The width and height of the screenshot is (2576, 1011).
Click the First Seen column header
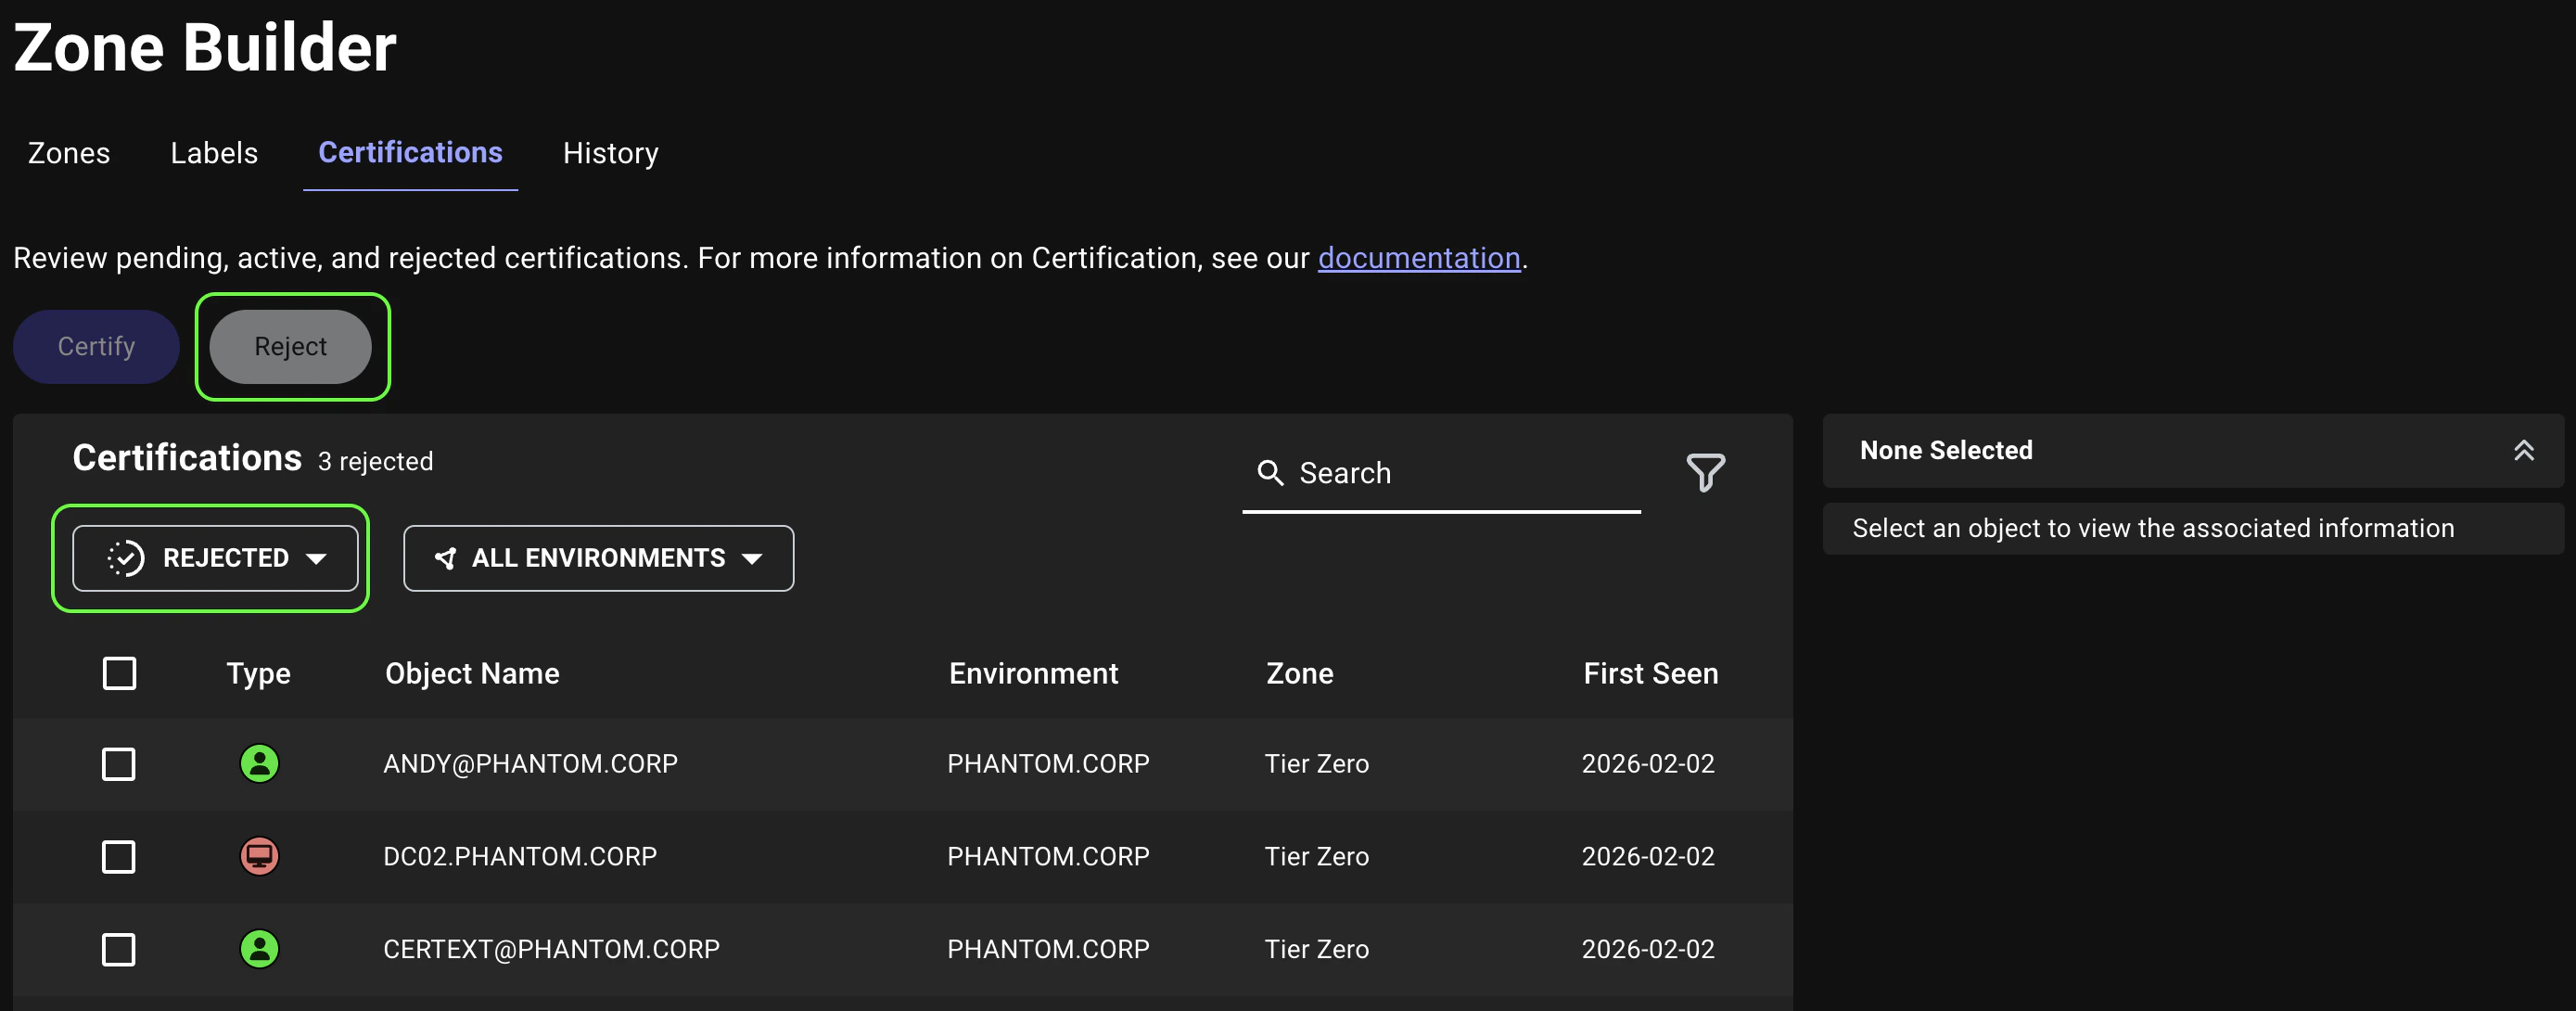pos(1649,673)
